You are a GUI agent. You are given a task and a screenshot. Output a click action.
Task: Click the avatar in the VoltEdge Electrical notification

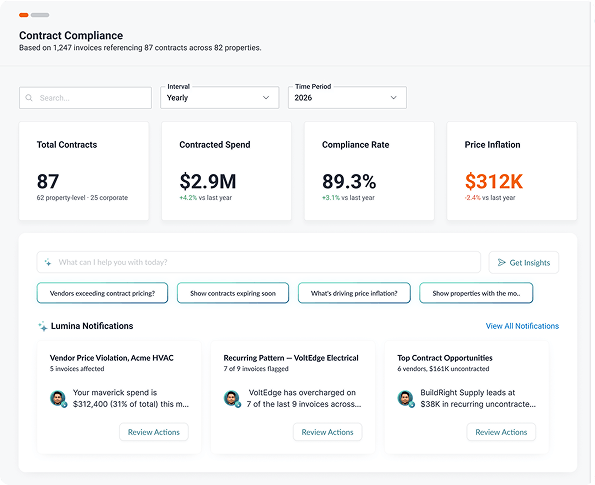coord(232,399)
